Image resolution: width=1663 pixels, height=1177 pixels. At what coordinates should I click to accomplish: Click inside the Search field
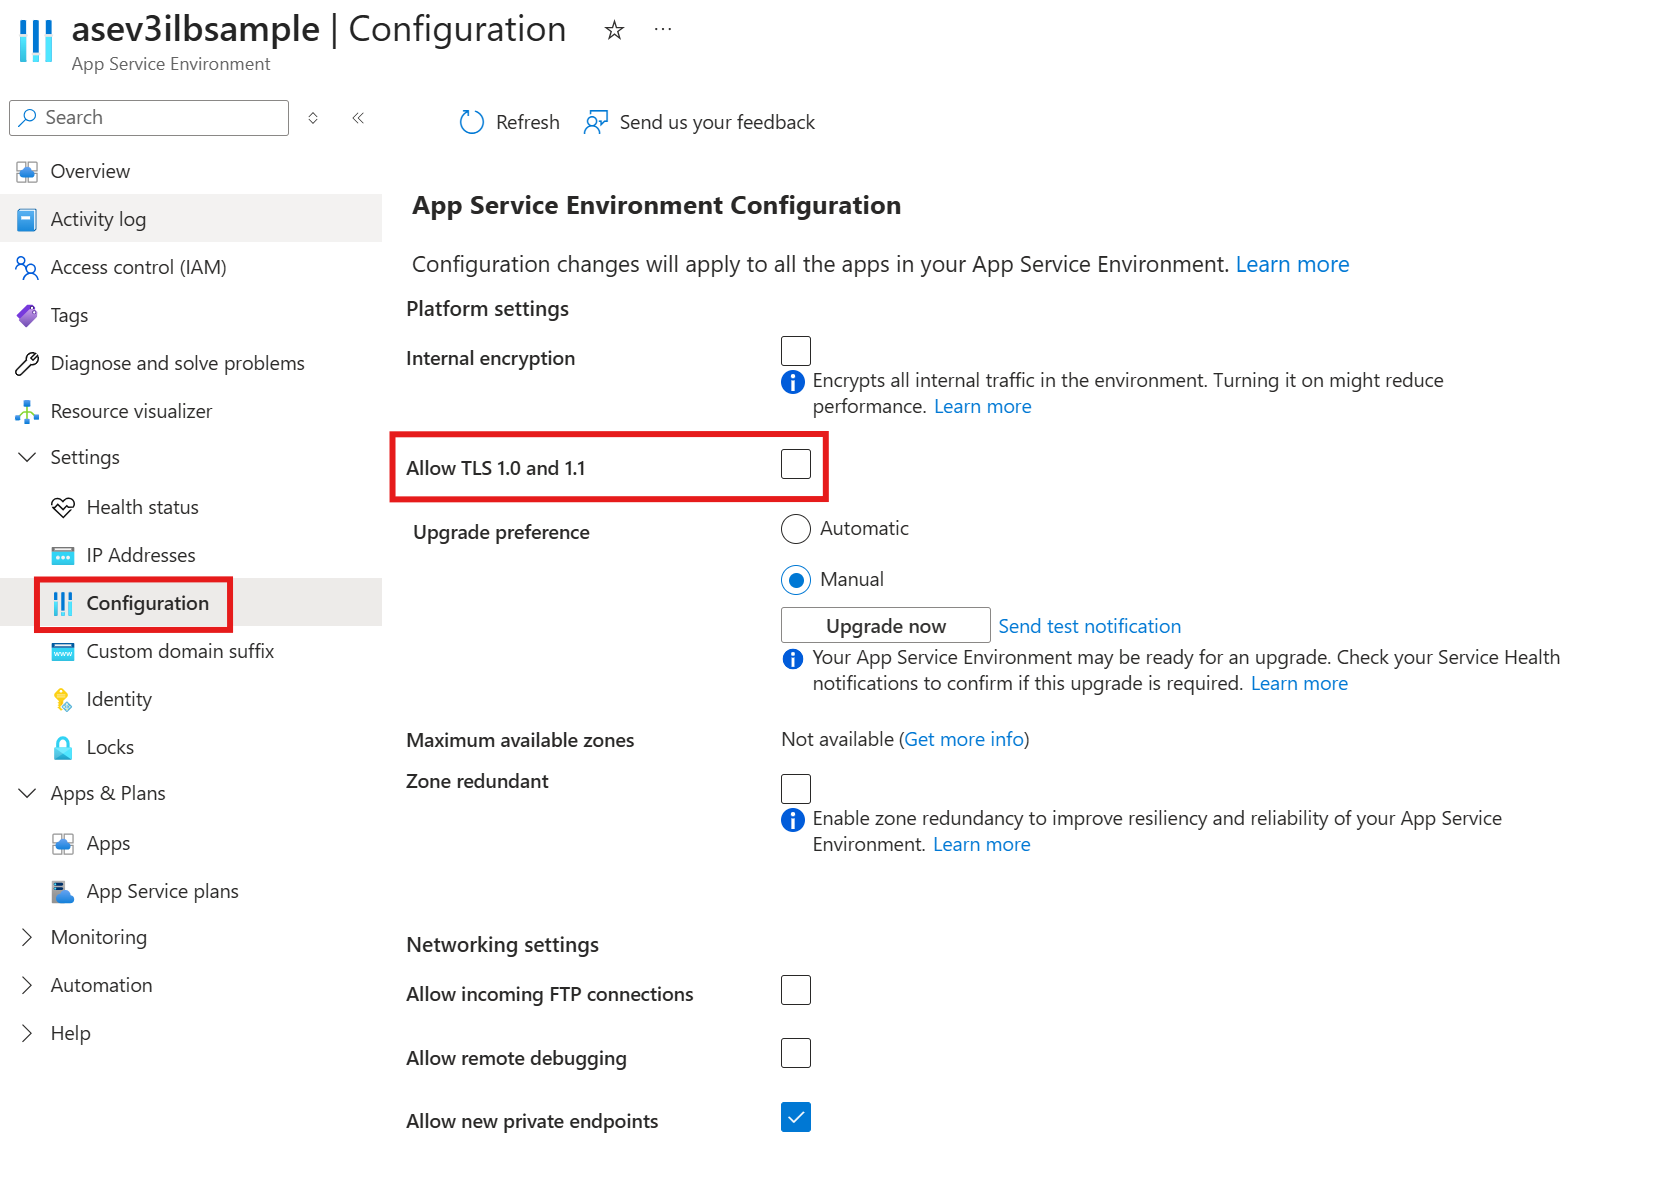[148, 117]
